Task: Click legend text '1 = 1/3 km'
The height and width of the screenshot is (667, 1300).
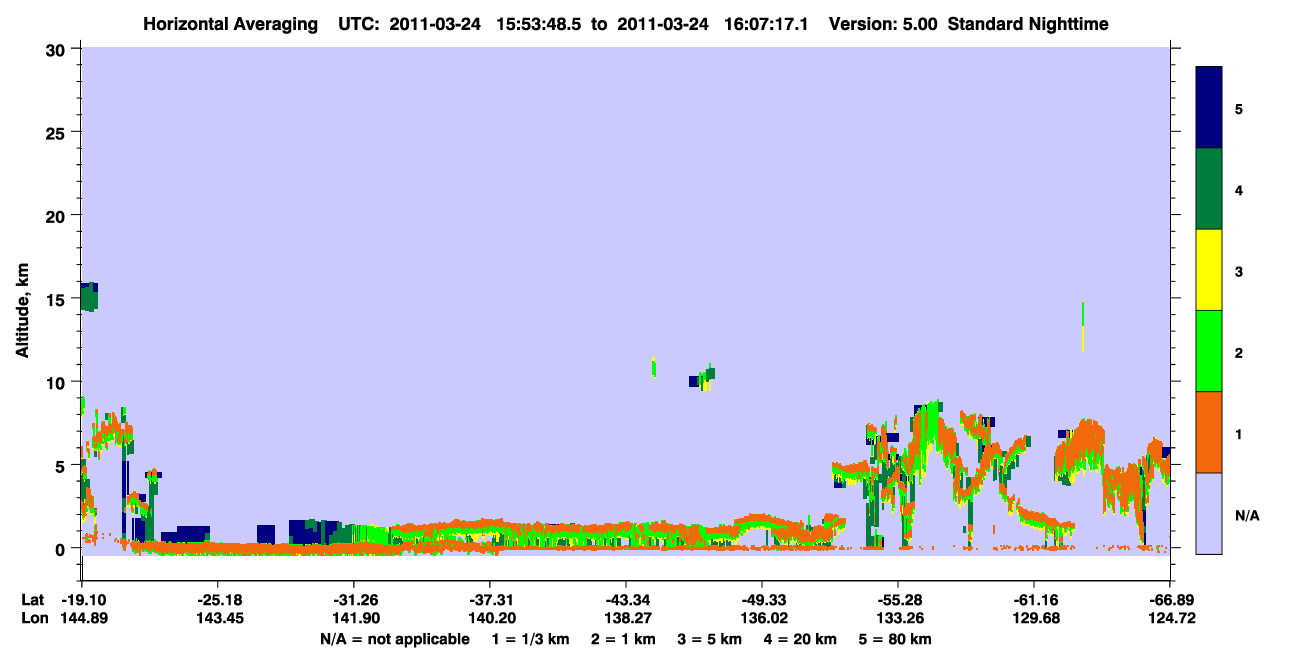Action: point(531,639)
